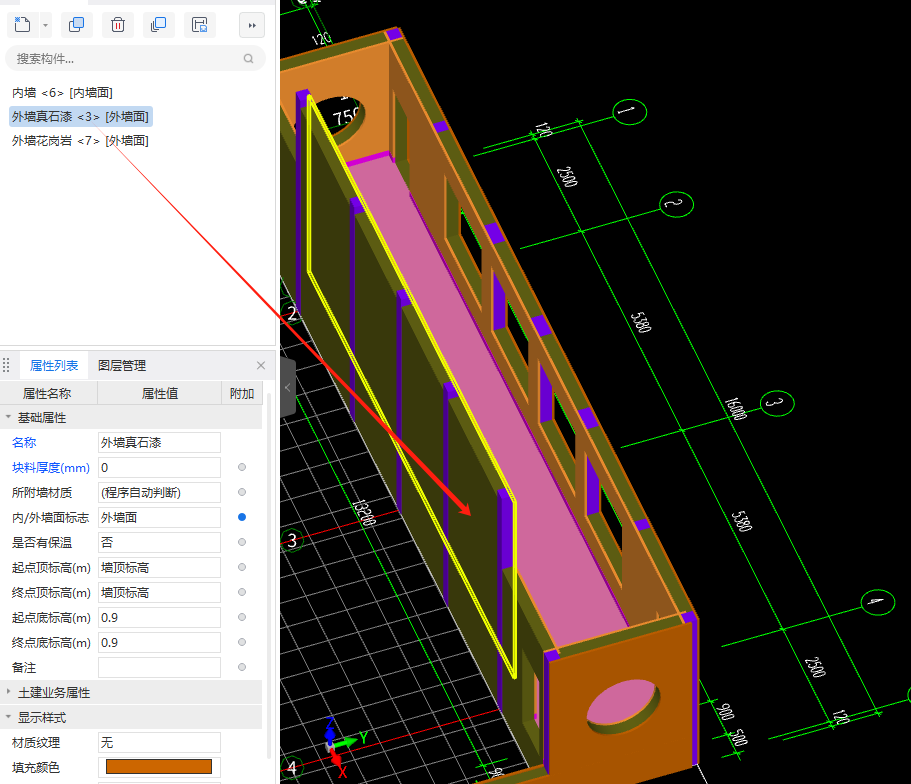This screenshot has width=911, height=784.
Task: Click axis bubble 2 on the right
Action: (x=676, y=204)
